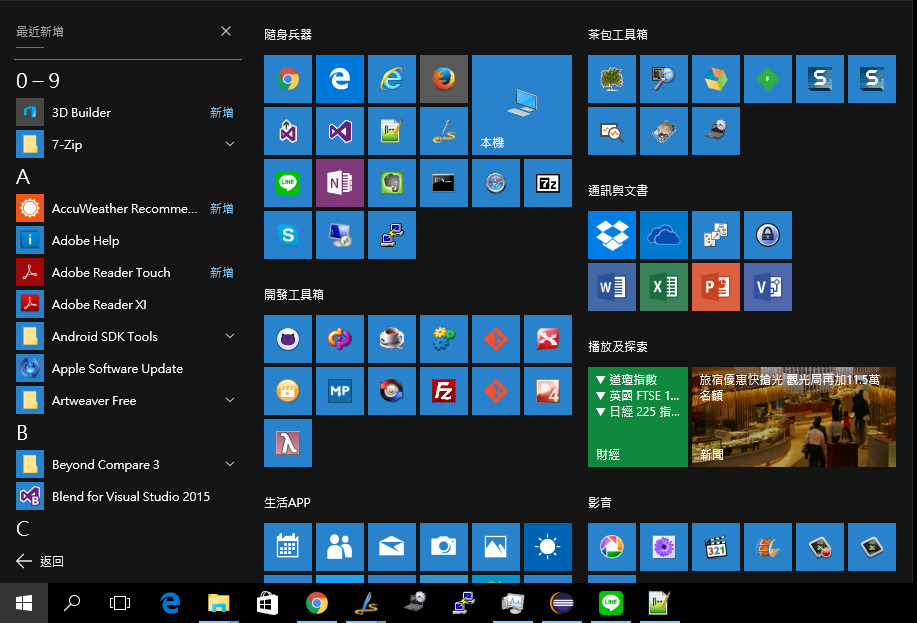The height and width of the screenshot is (623, 917).
Task: Launch Adobe Help from the list
Action: point(128,240)
